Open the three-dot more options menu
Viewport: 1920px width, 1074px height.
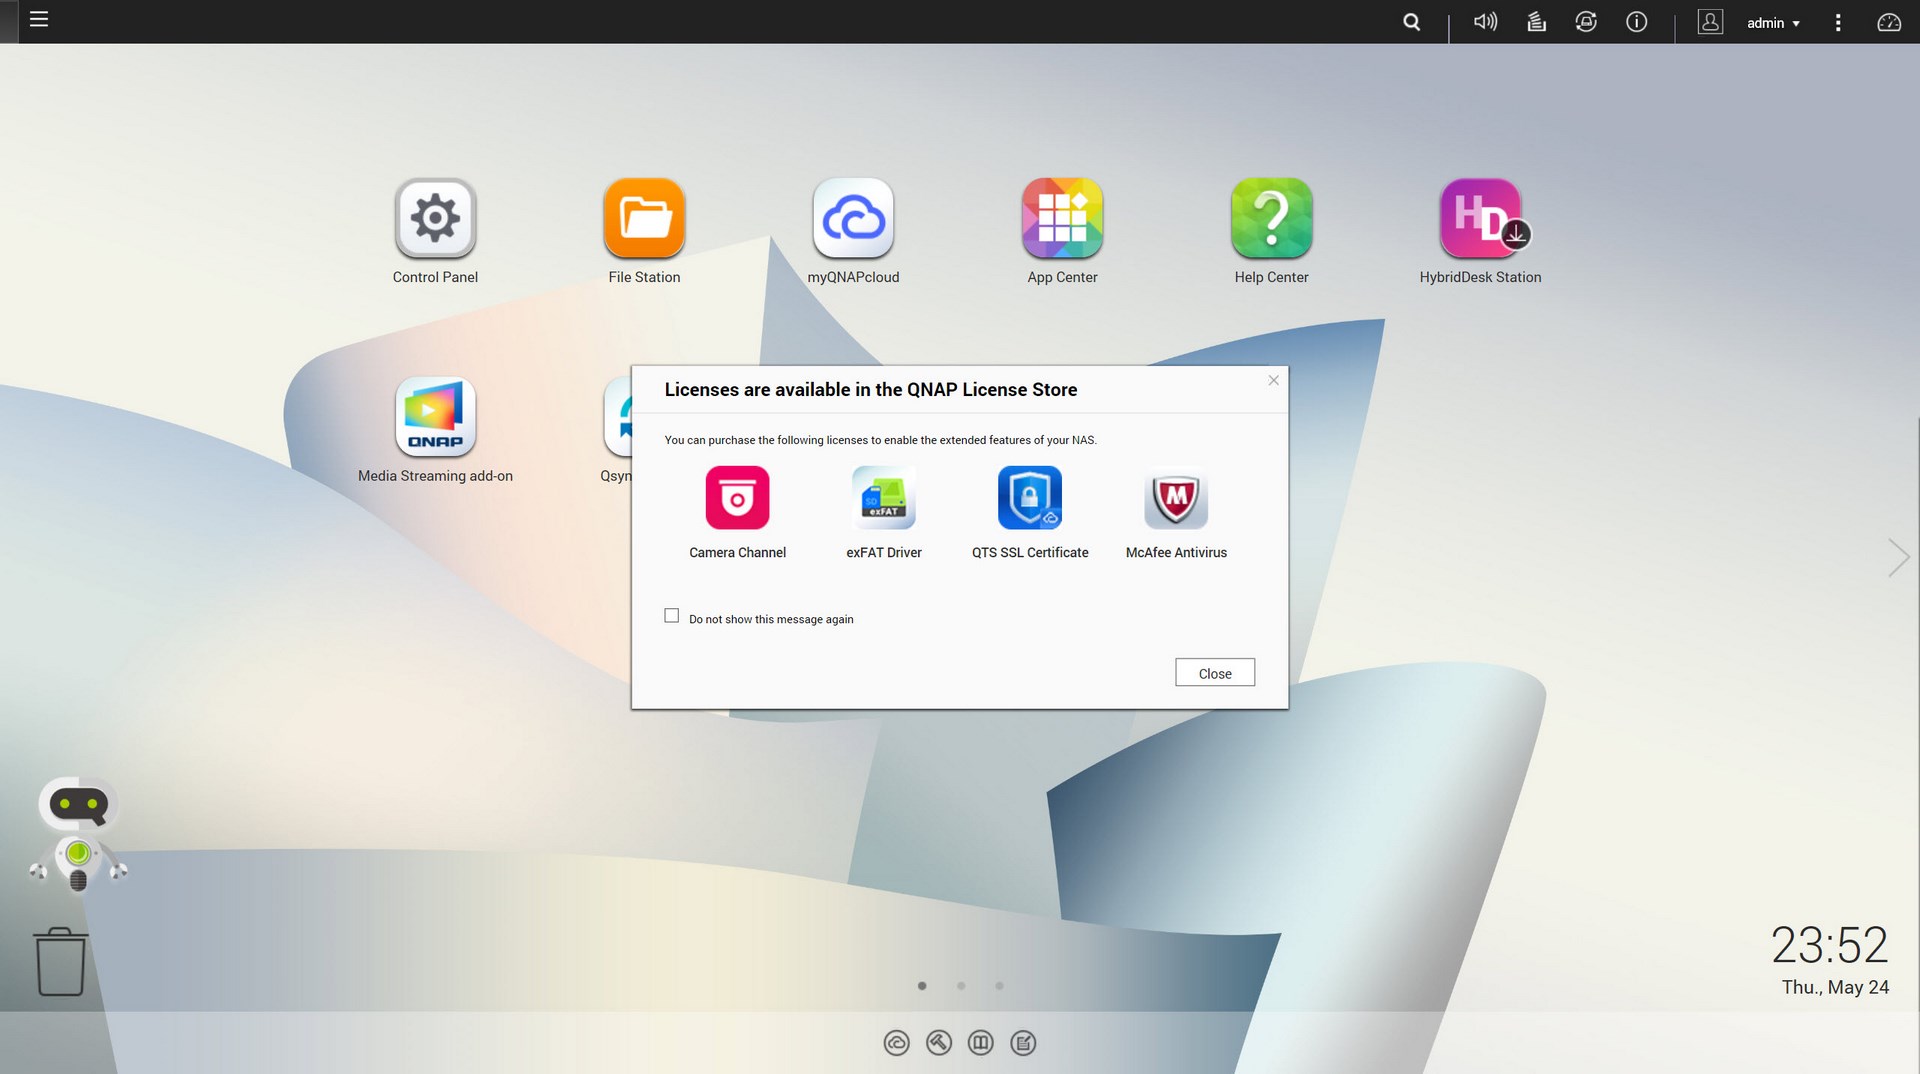(x=1838, y=22)
